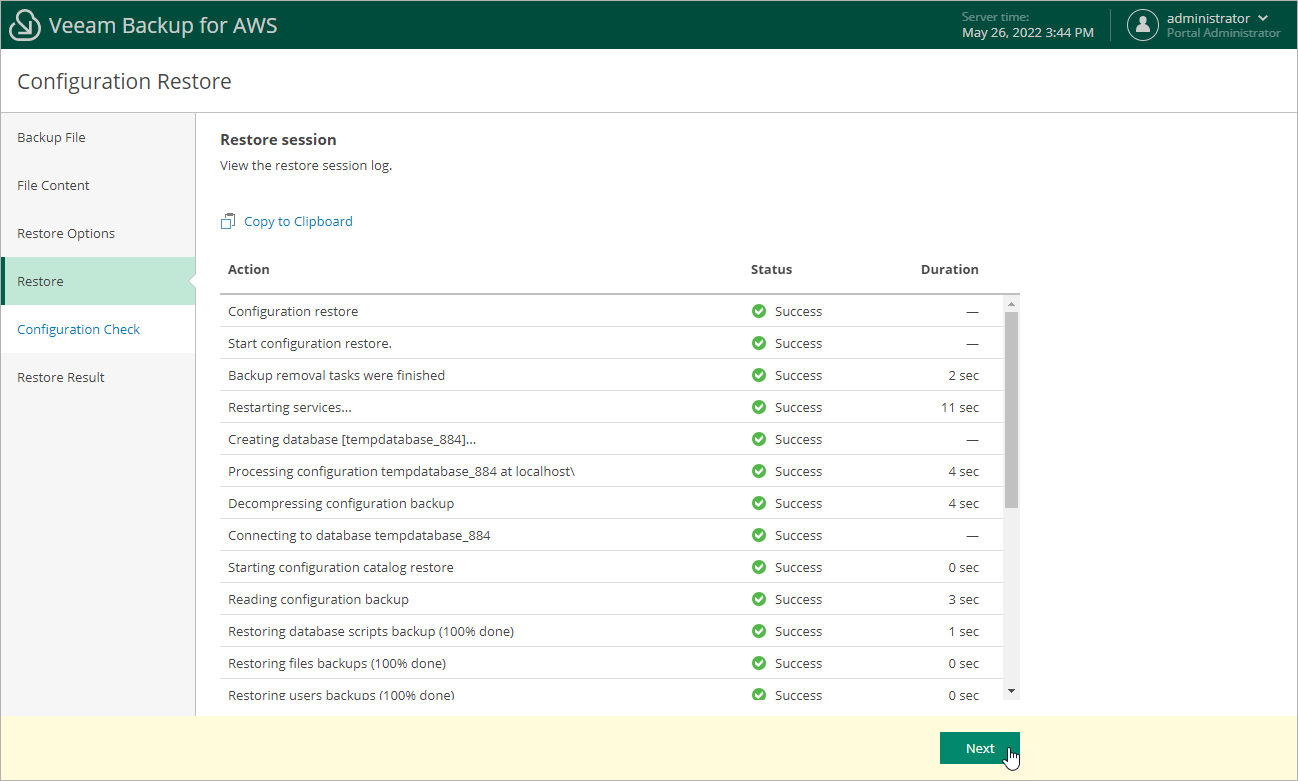Select the Backup removal tasks were finished row
This screenshot has width=1298, height=781.
click(x=336, y=375)
